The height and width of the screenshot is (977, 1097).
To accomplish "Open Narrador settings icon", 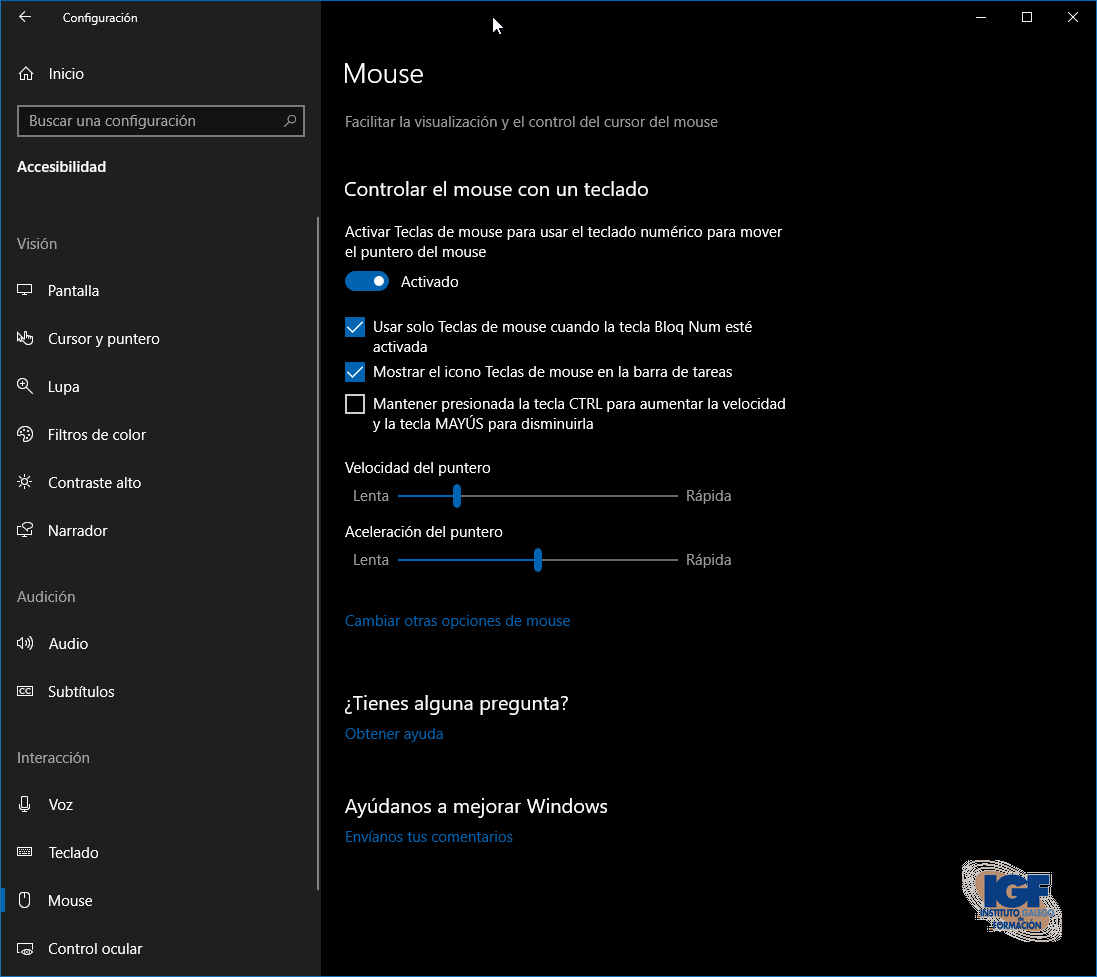I will [26, 531].
